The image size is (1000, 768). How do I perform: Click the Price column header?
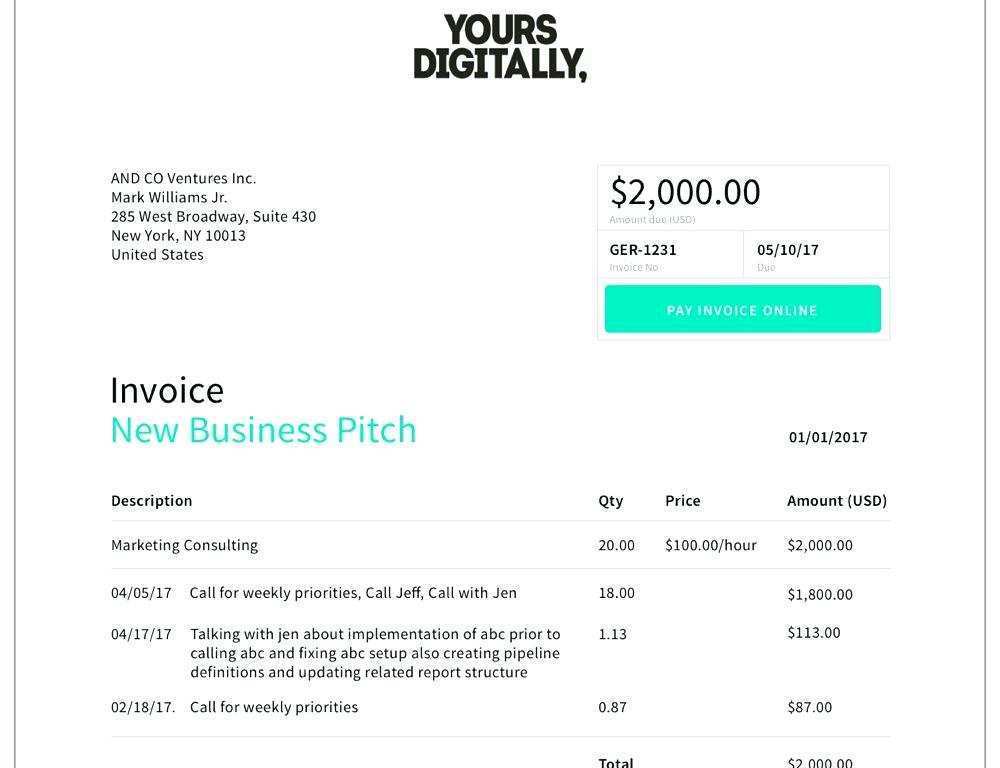pos(682,501)
